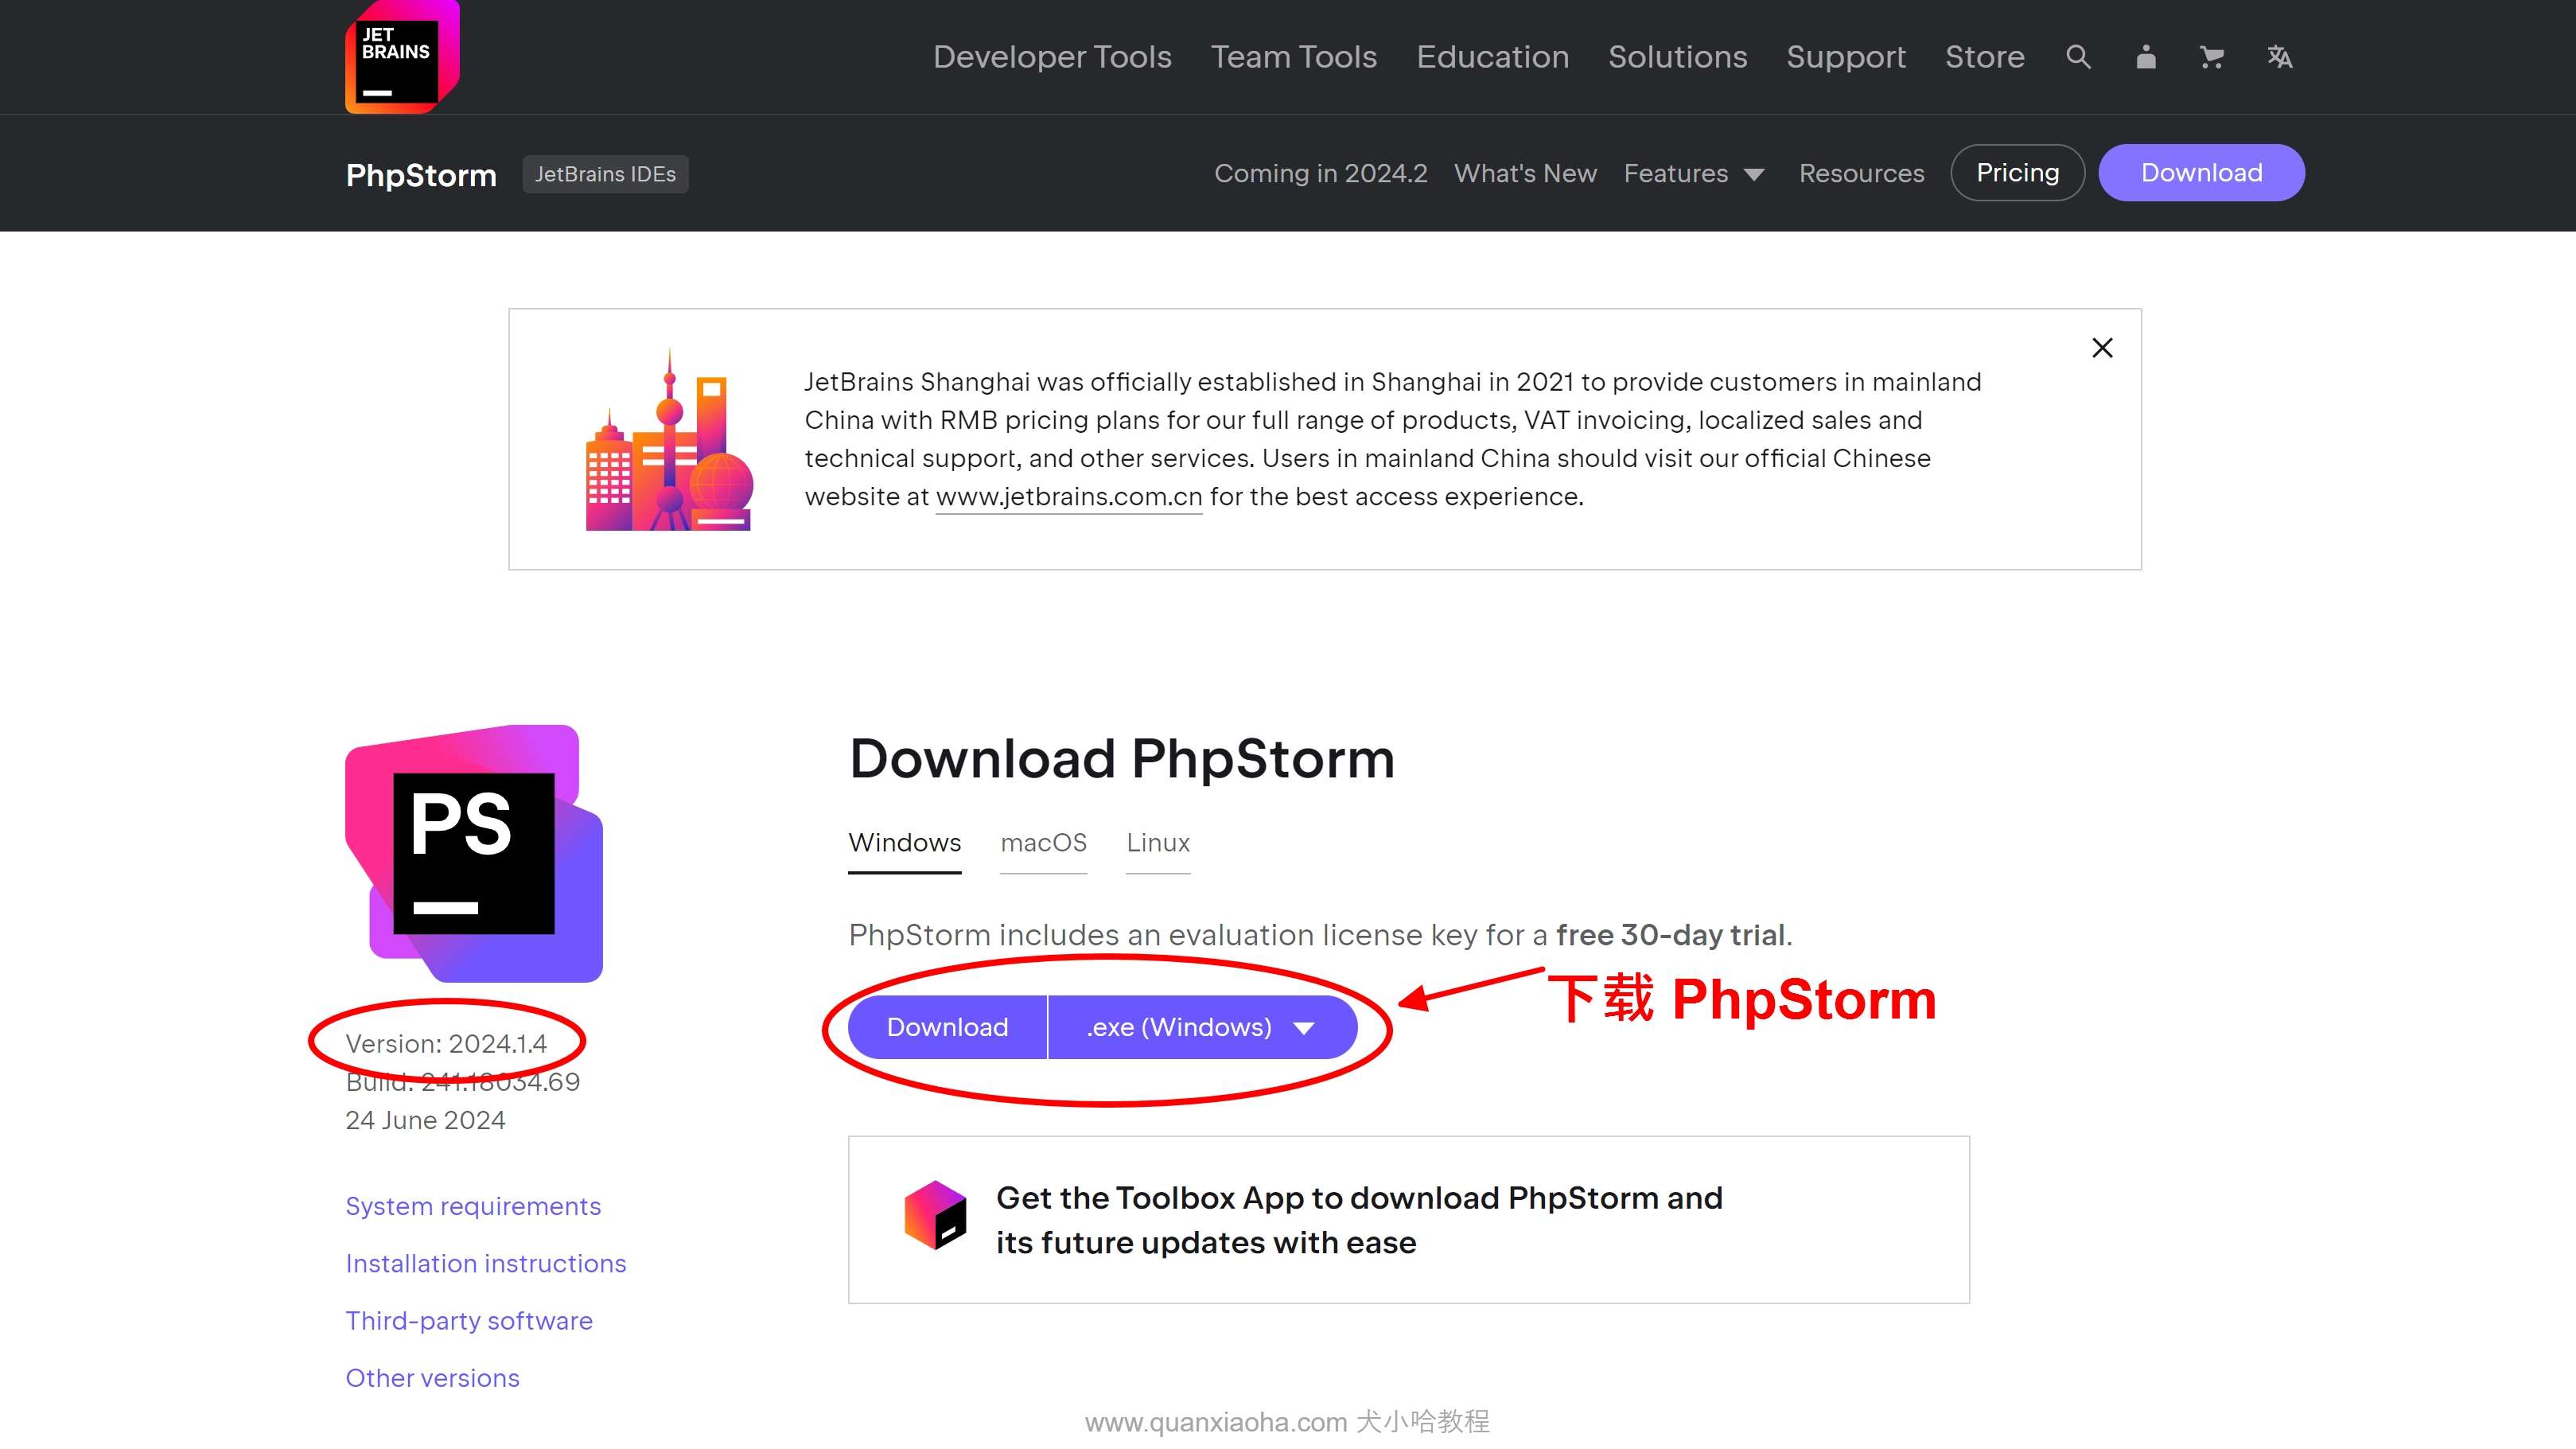Open Third-party software link
Screen dimensions: 2576x1449
[469, 1321]
